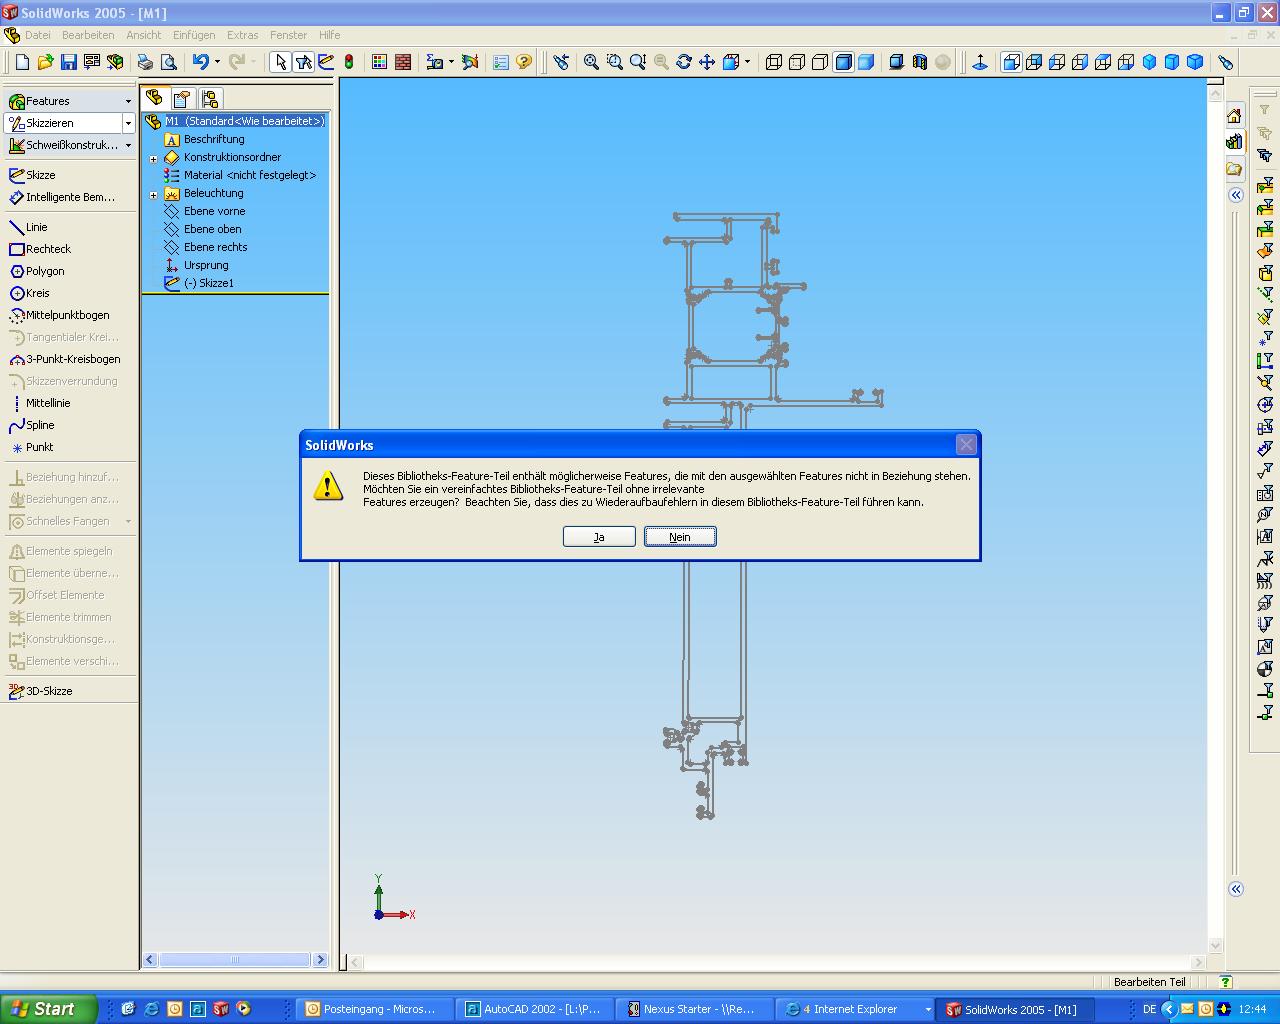The image size is (1280, 1024).
Task: Switch to the FeatureManager tree tab
Action: 154,98
